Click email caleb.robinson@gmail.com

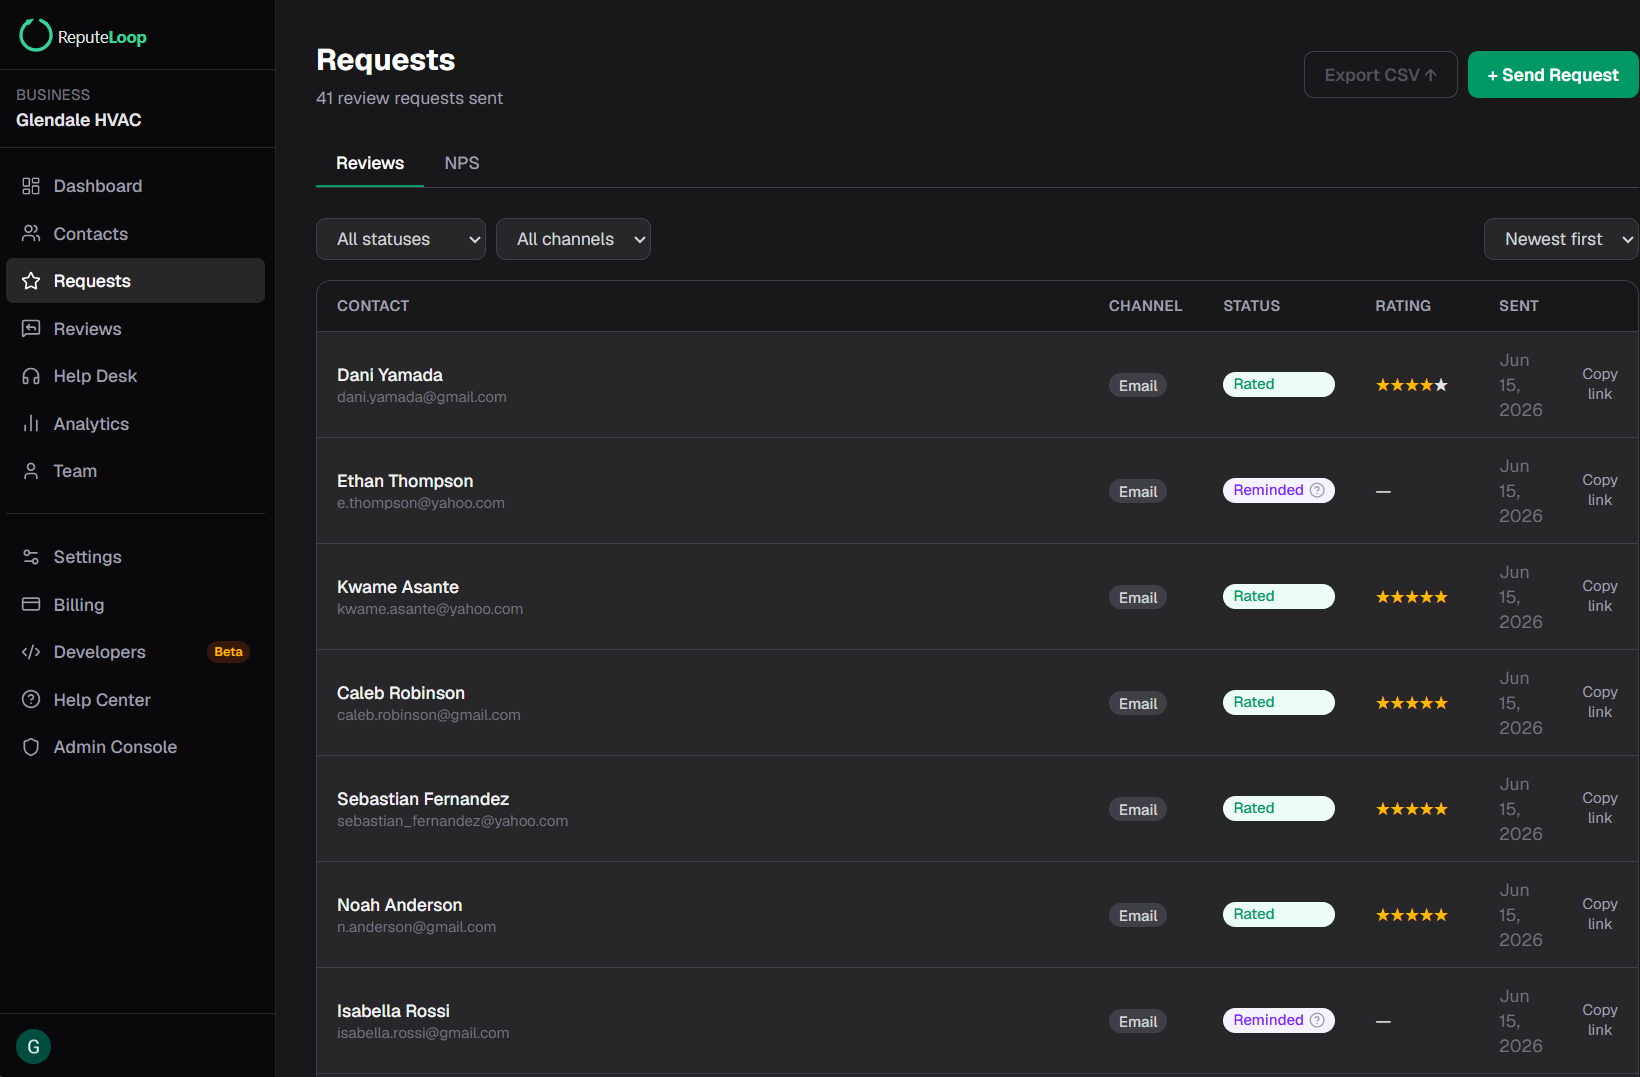pyautogui.click(x=429, y=715)
